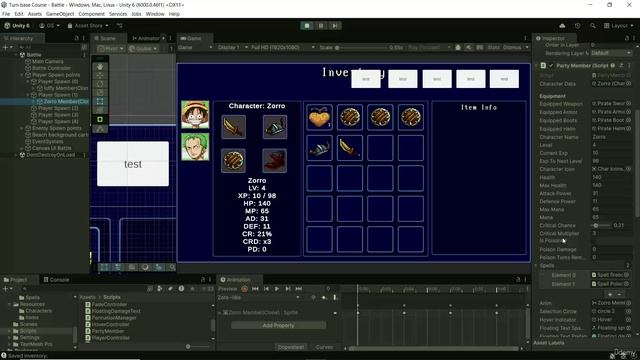Click the Step frame button in toolbar
This screenshot has height=360, width=640.
[335, 26]
